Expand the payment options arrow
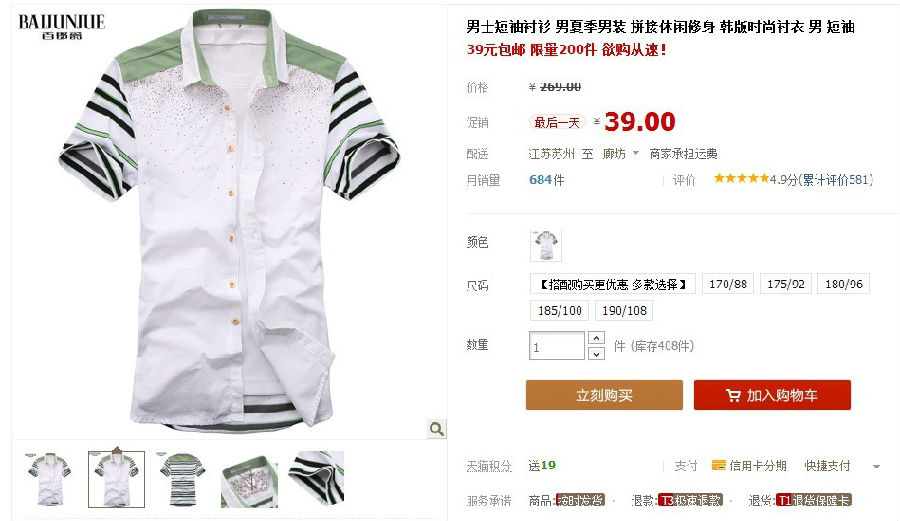Viewport: 900px width, 521px height. click(x=876, y=466)
